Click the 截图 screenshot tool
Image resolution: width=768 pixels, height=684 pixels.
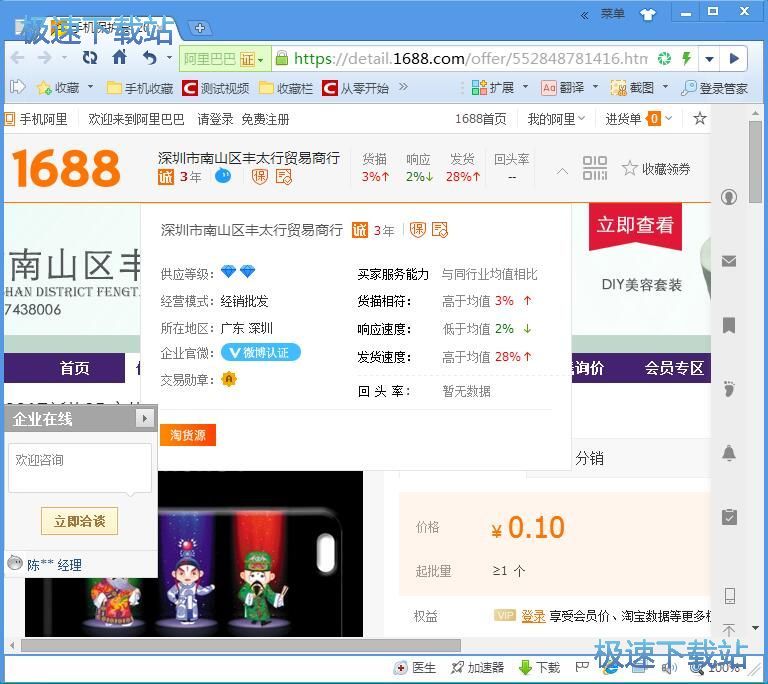coord(632,88)
